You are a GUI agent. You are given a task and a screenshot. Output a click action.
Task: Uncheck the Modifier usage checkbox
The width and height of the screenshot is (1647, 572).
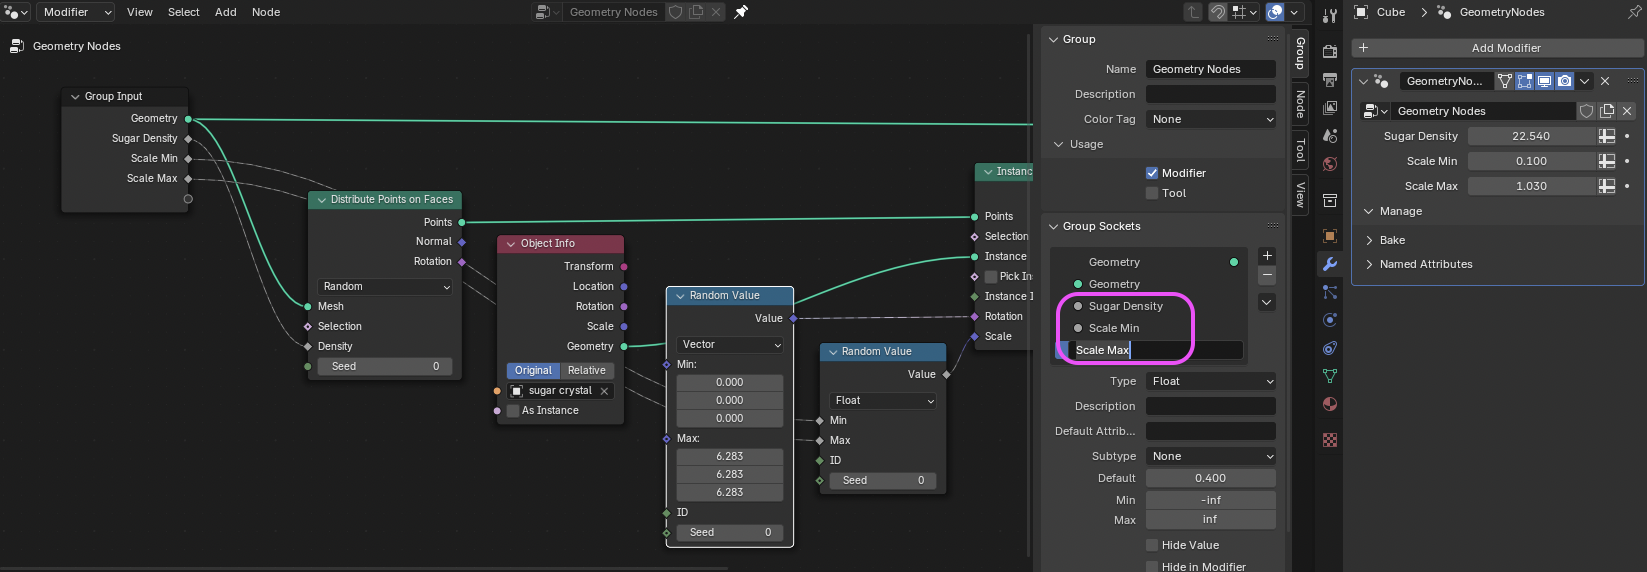coord(1152,173)
